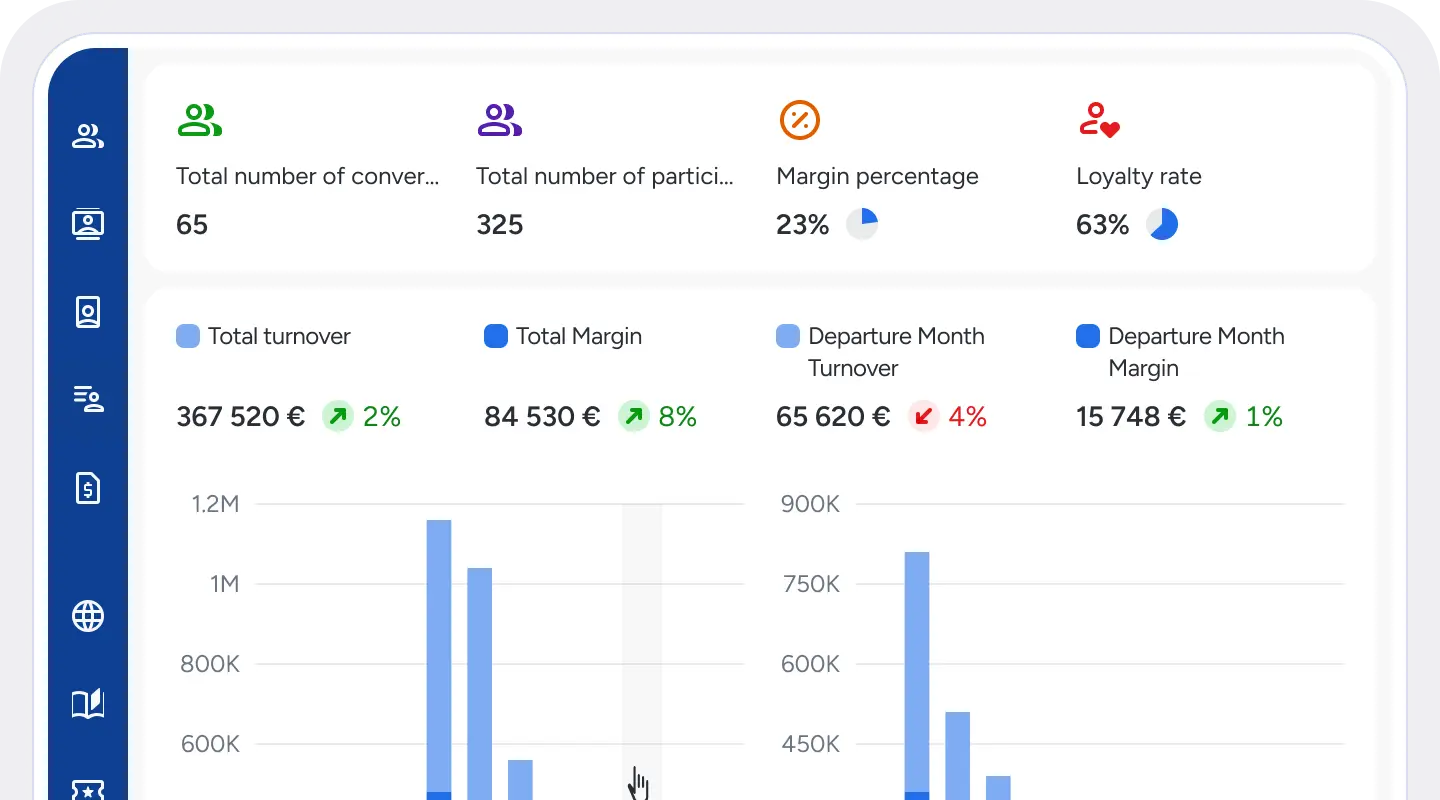
Task: Click the green conversions people icon
Action: 199,120
